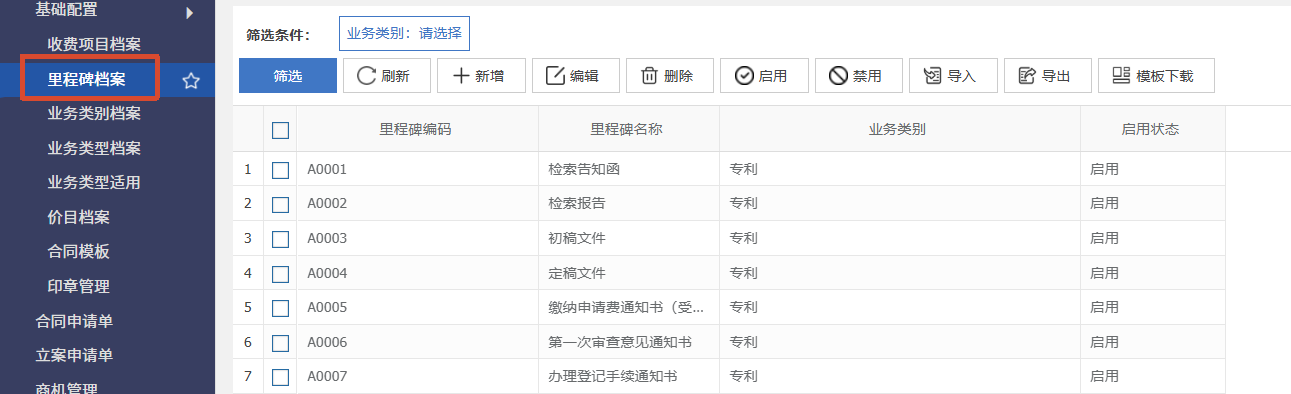Select 里程碑档案 menu item
This screenshot has height=394, width=1291.
click(86, 80)
